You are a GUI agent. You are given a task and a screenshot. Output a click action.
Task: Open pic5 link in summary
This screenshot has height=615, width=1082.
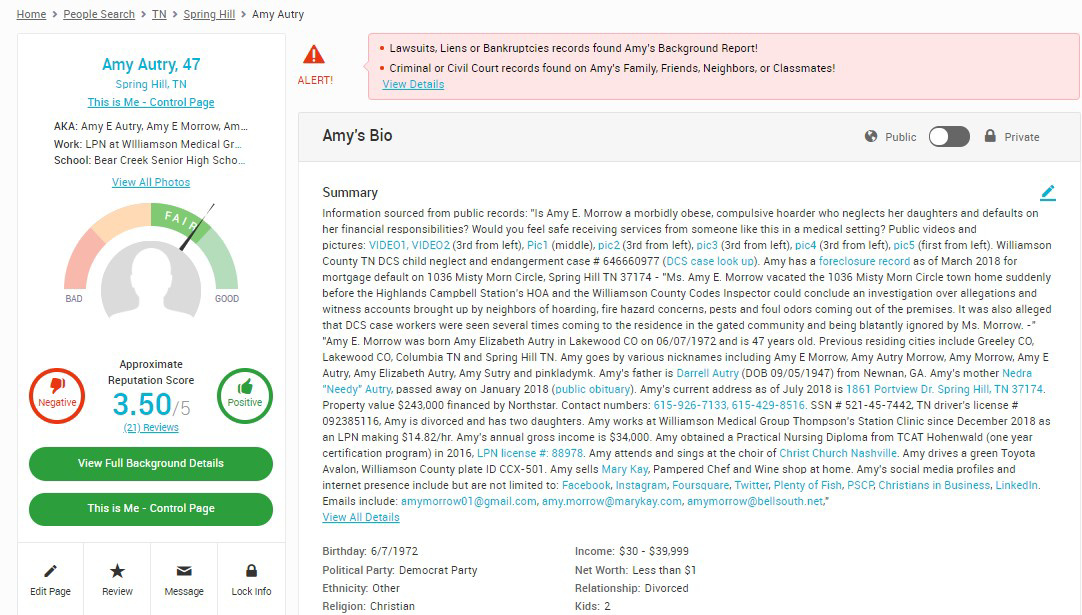point(904,245)
